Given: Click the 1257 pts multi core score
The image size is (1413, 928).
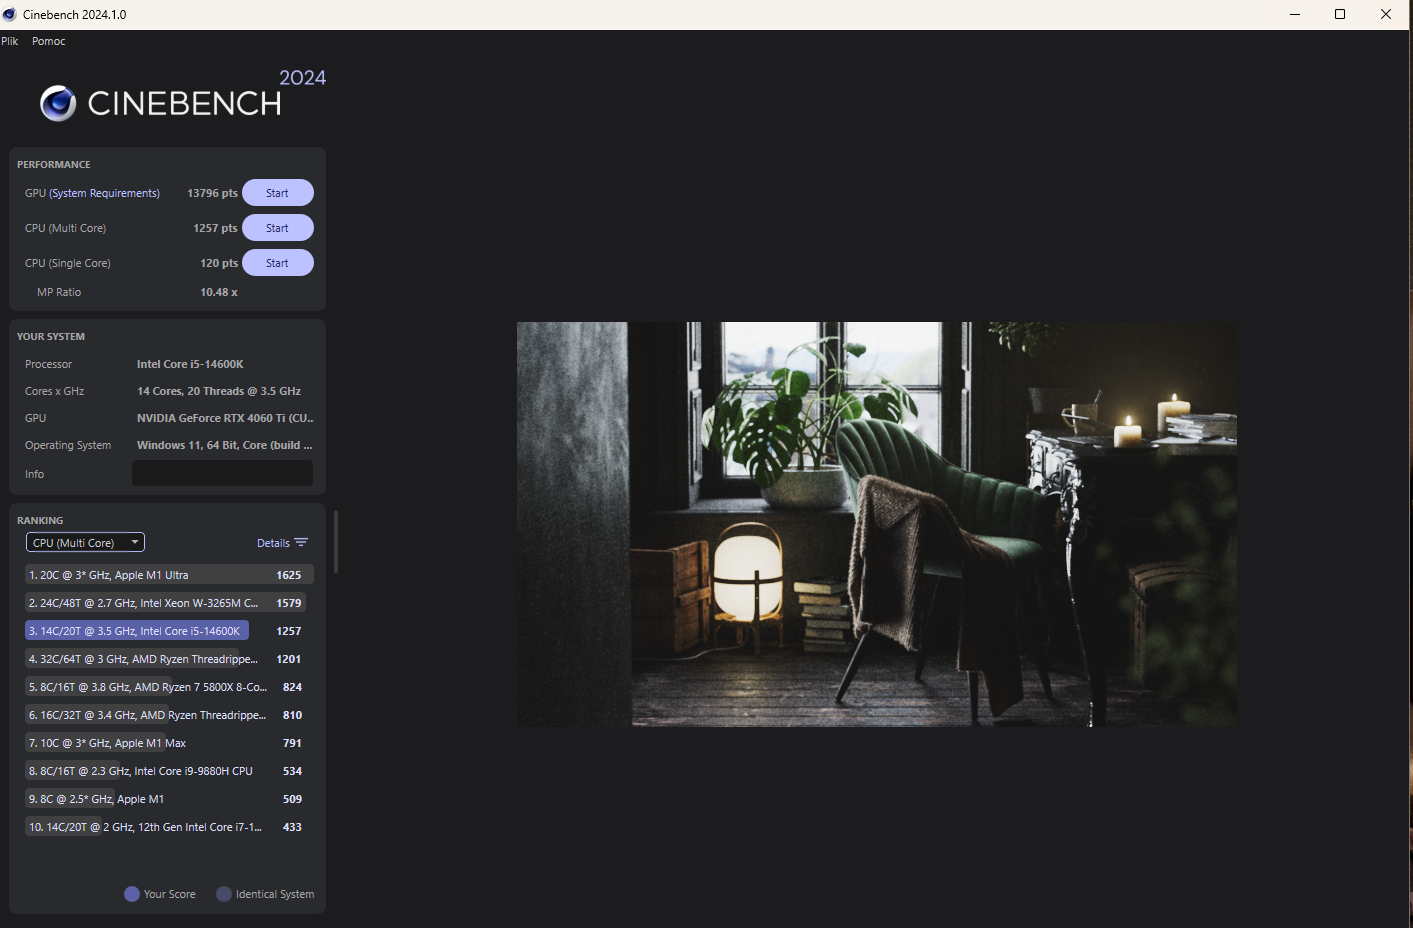Looking at the screenshot, I should click(215, 228).
